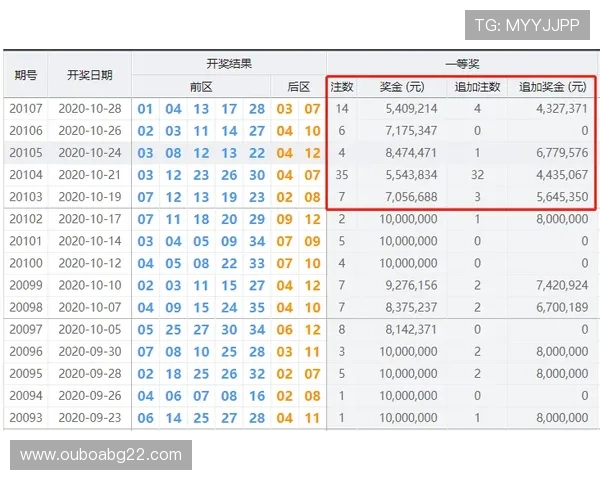Select prize amount 8,474,471

pos(411,153)
